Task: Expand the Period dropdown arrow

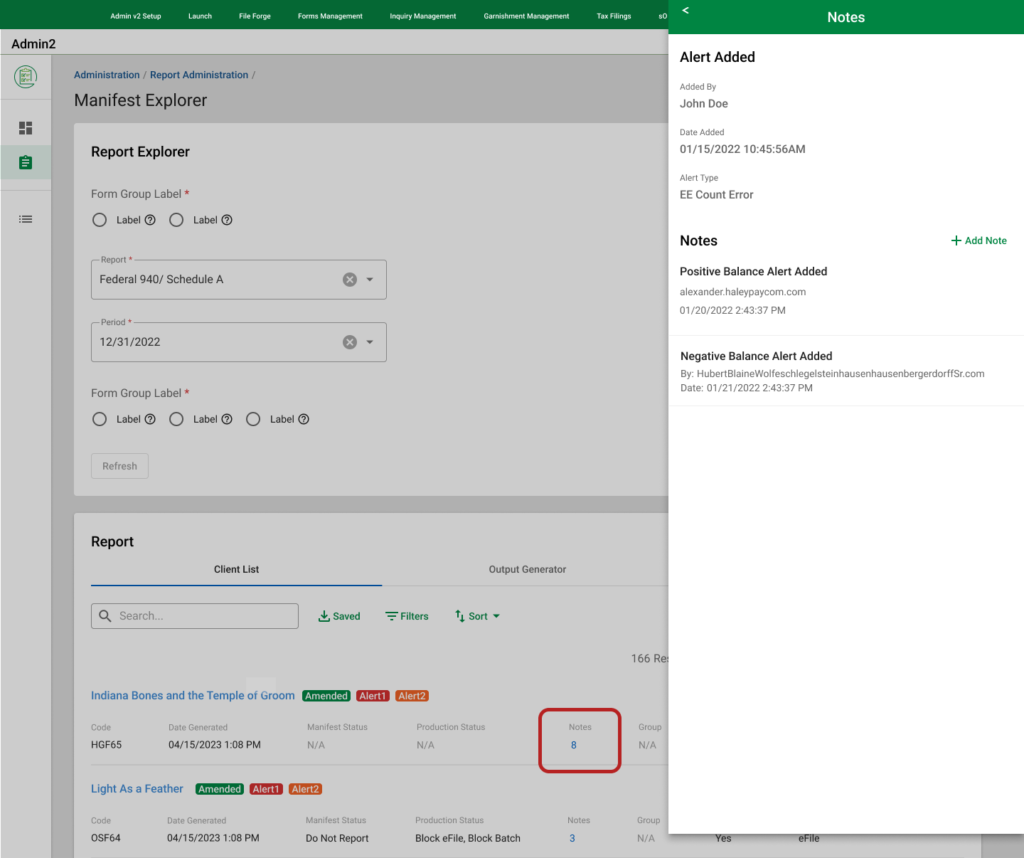Action: click(x=370, y=342)
